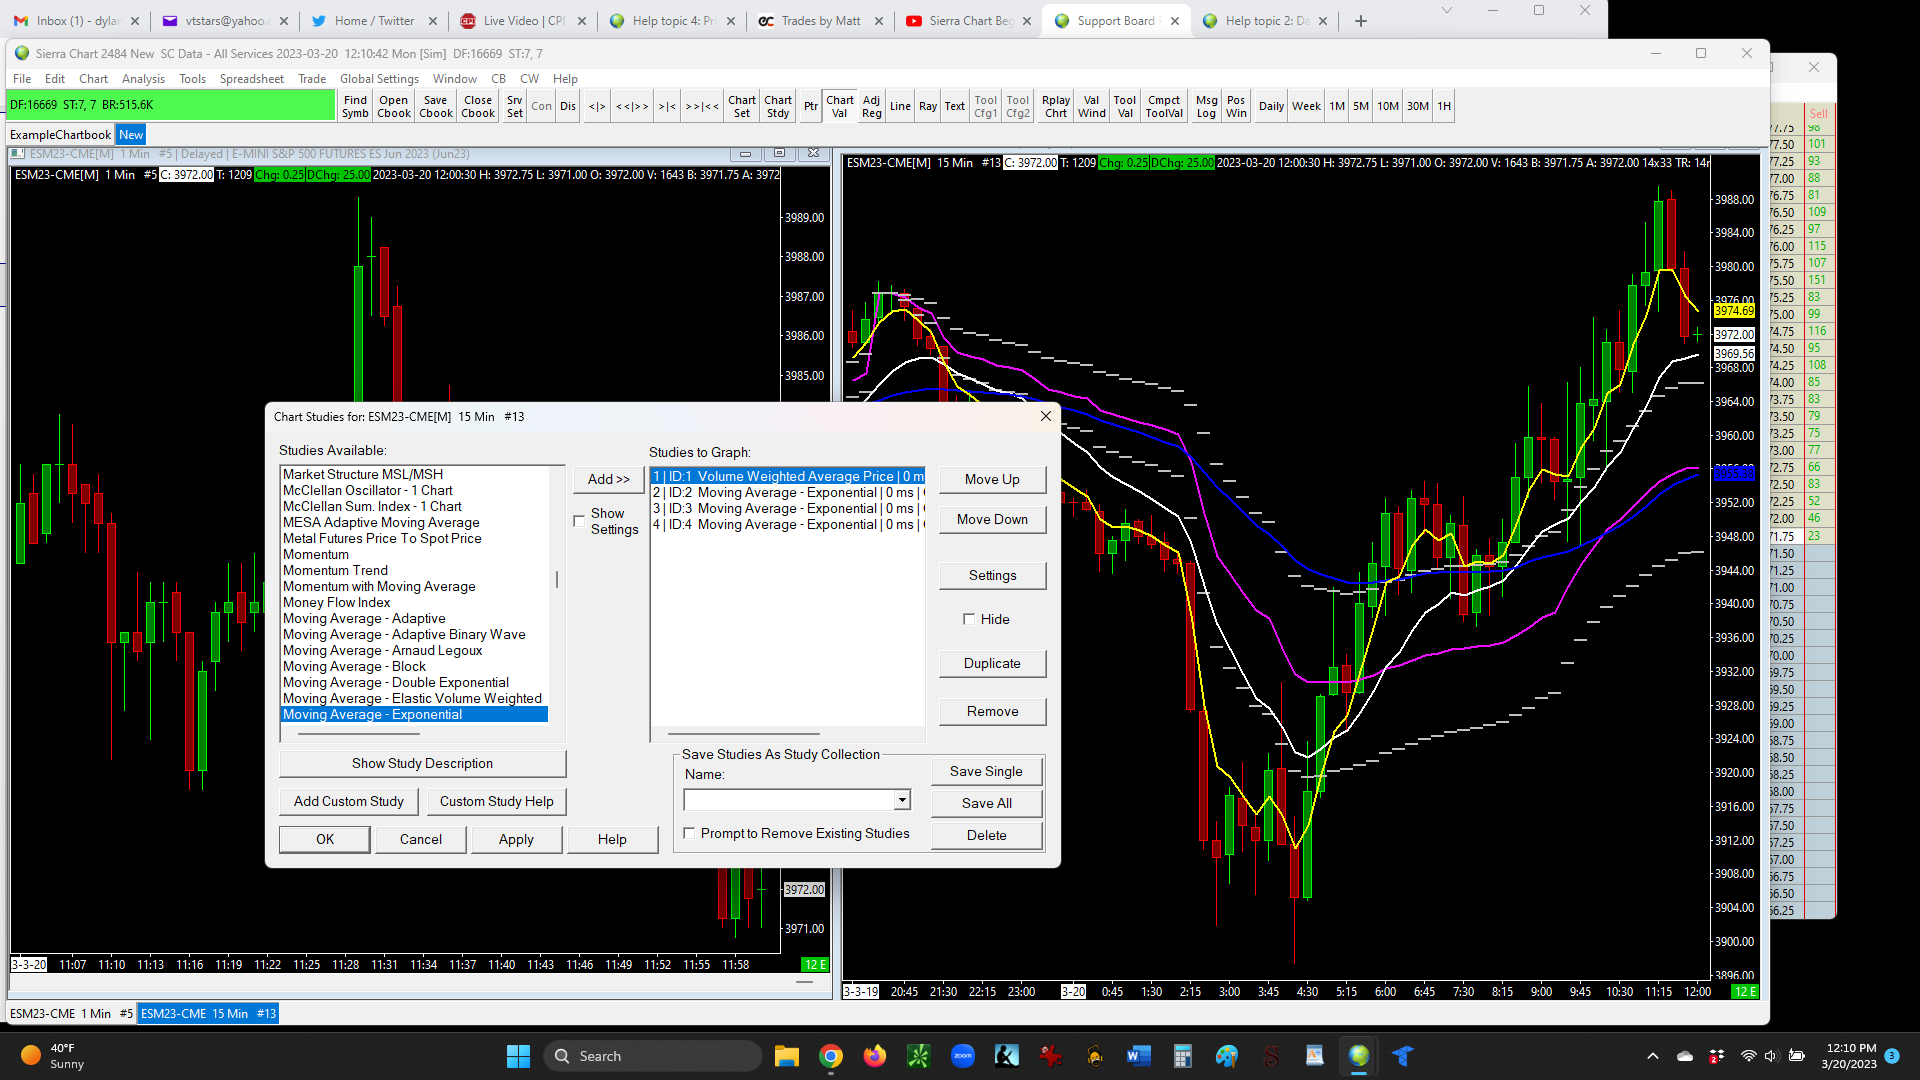Open the Global Settings menu
Screen dimensions: 1920x1080
(379, 79)
